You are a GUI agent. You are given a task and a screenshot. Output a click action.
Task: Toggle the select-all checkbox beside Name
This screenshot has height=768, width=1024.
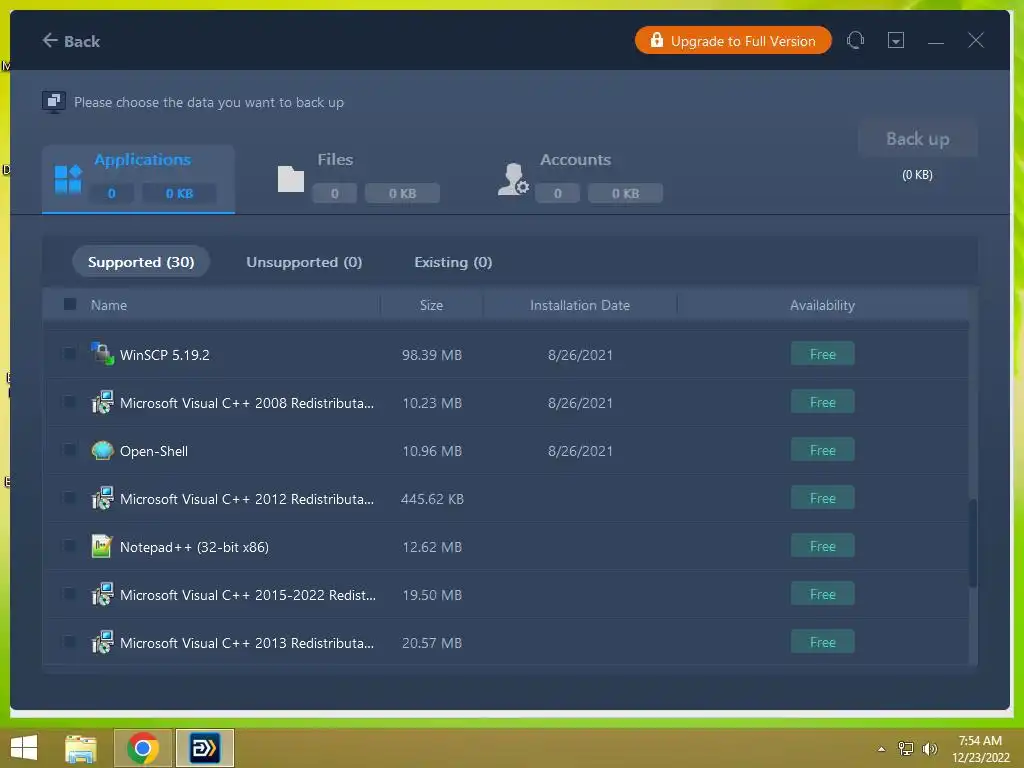70,304
